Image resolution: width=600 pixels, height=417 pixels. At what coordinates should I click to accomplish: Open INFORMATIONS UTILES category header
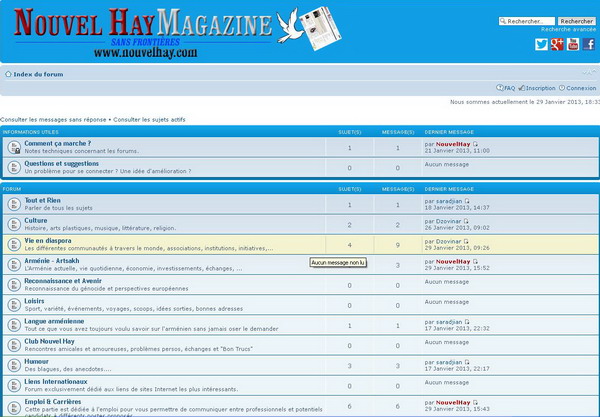click(x=31, y=132)
